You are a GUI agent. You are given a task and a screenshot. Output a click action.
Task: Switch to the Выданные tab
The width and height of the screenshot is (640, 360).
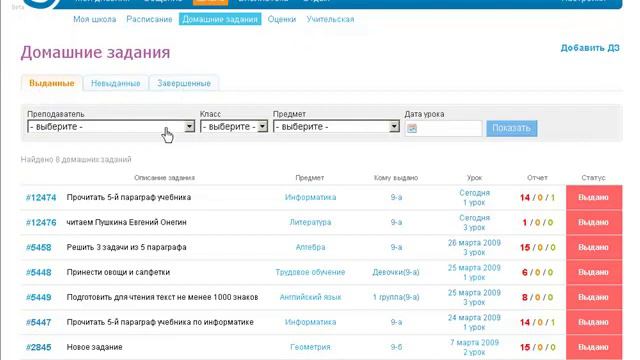click(x=52, y=83)
